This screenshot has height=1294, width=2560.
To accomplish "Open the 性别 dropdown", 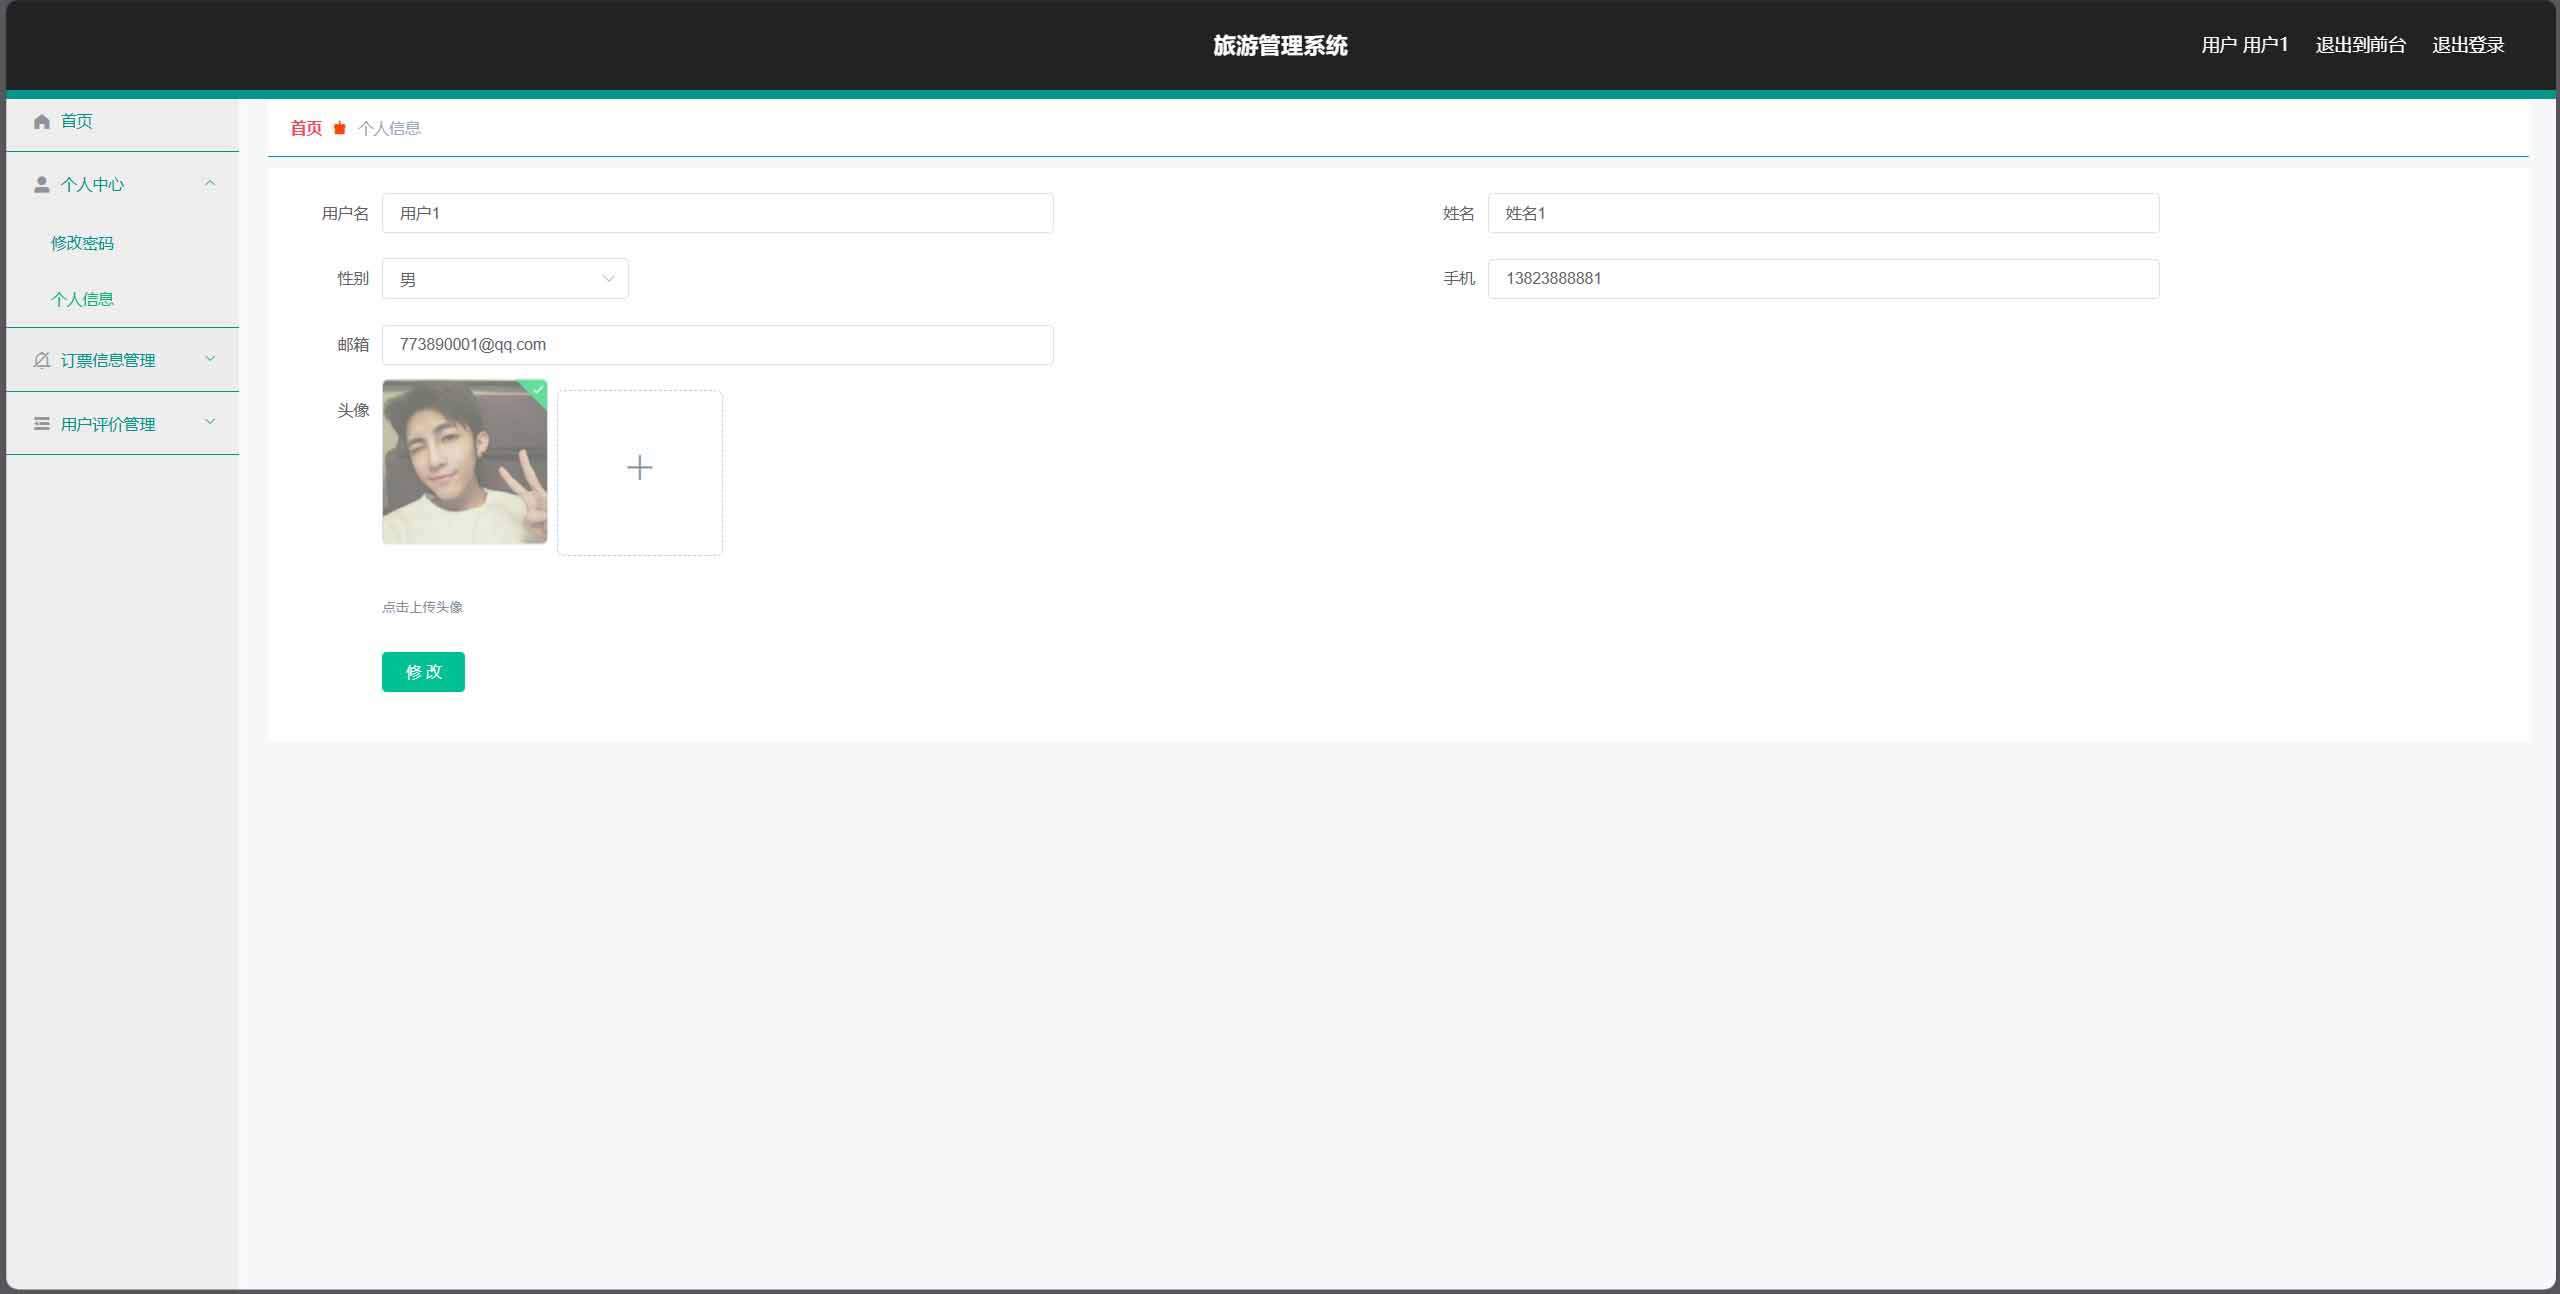I will (505, 279).
